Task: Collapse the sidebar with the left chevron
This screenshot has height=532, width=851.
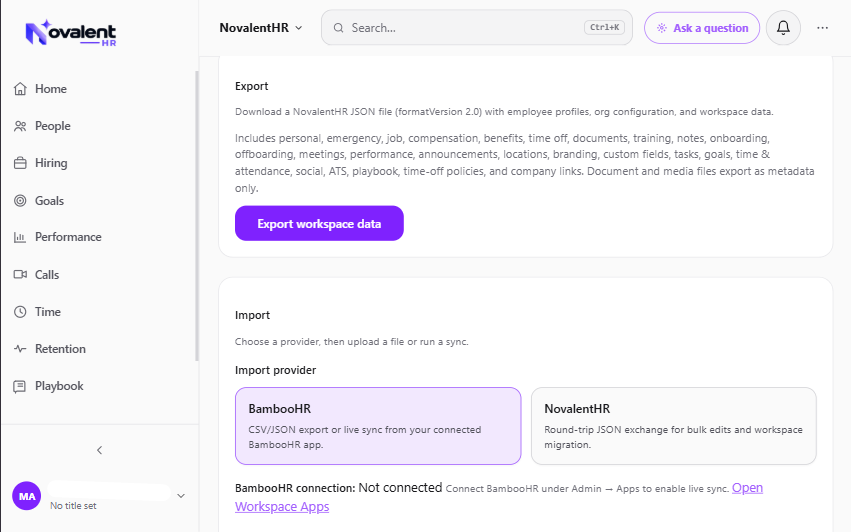Action: (99, 450)
